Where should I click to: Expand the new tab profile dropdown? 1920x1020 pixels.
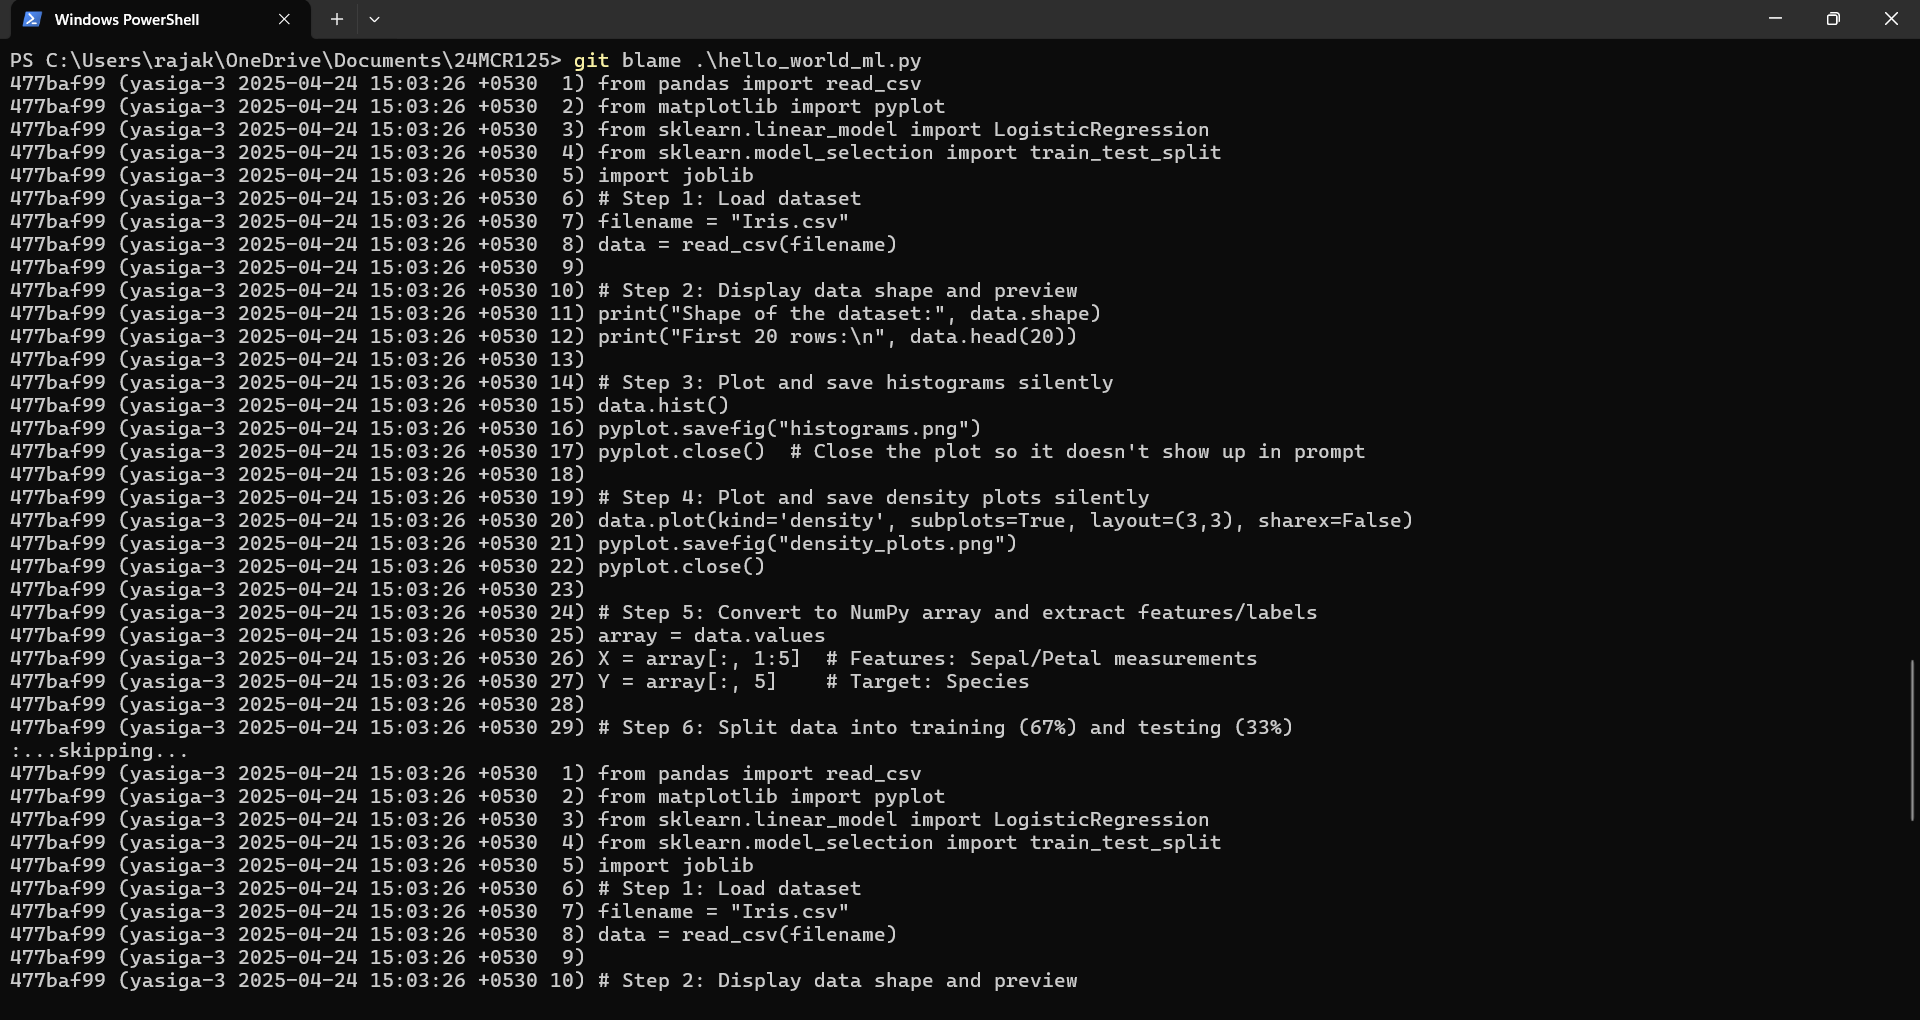pyautogui.click(x=374, y=19)
